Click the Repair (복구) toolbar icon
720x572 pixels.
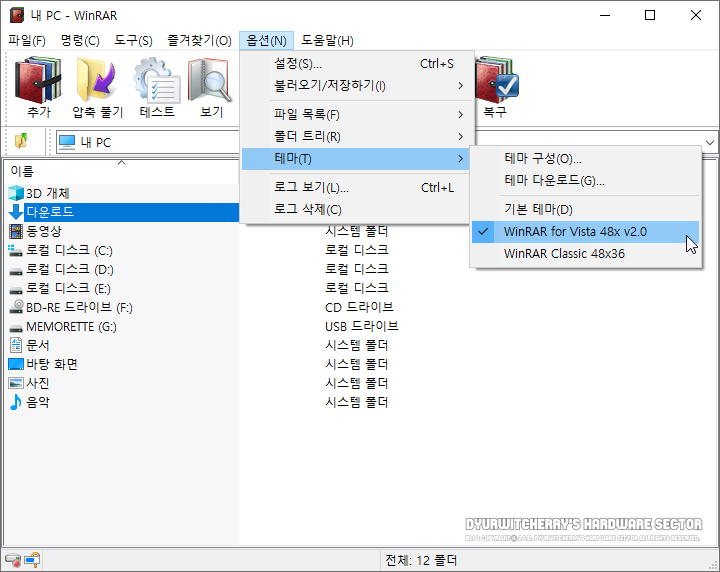(497, 80)
